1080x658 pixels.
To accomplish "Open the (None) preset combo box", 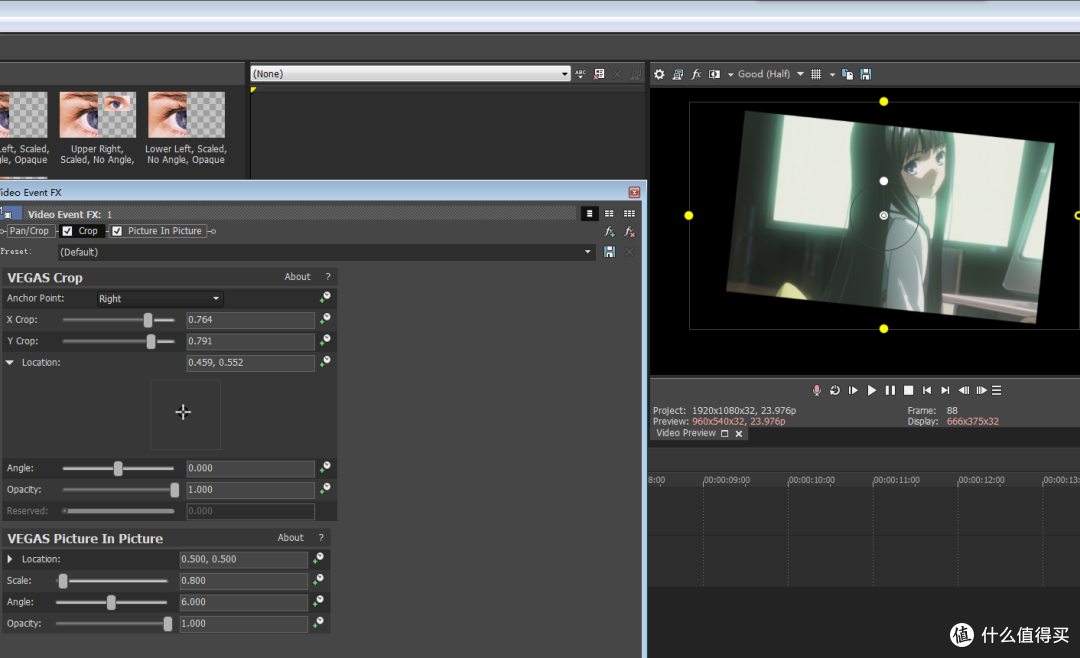I will tap(411, 74).
